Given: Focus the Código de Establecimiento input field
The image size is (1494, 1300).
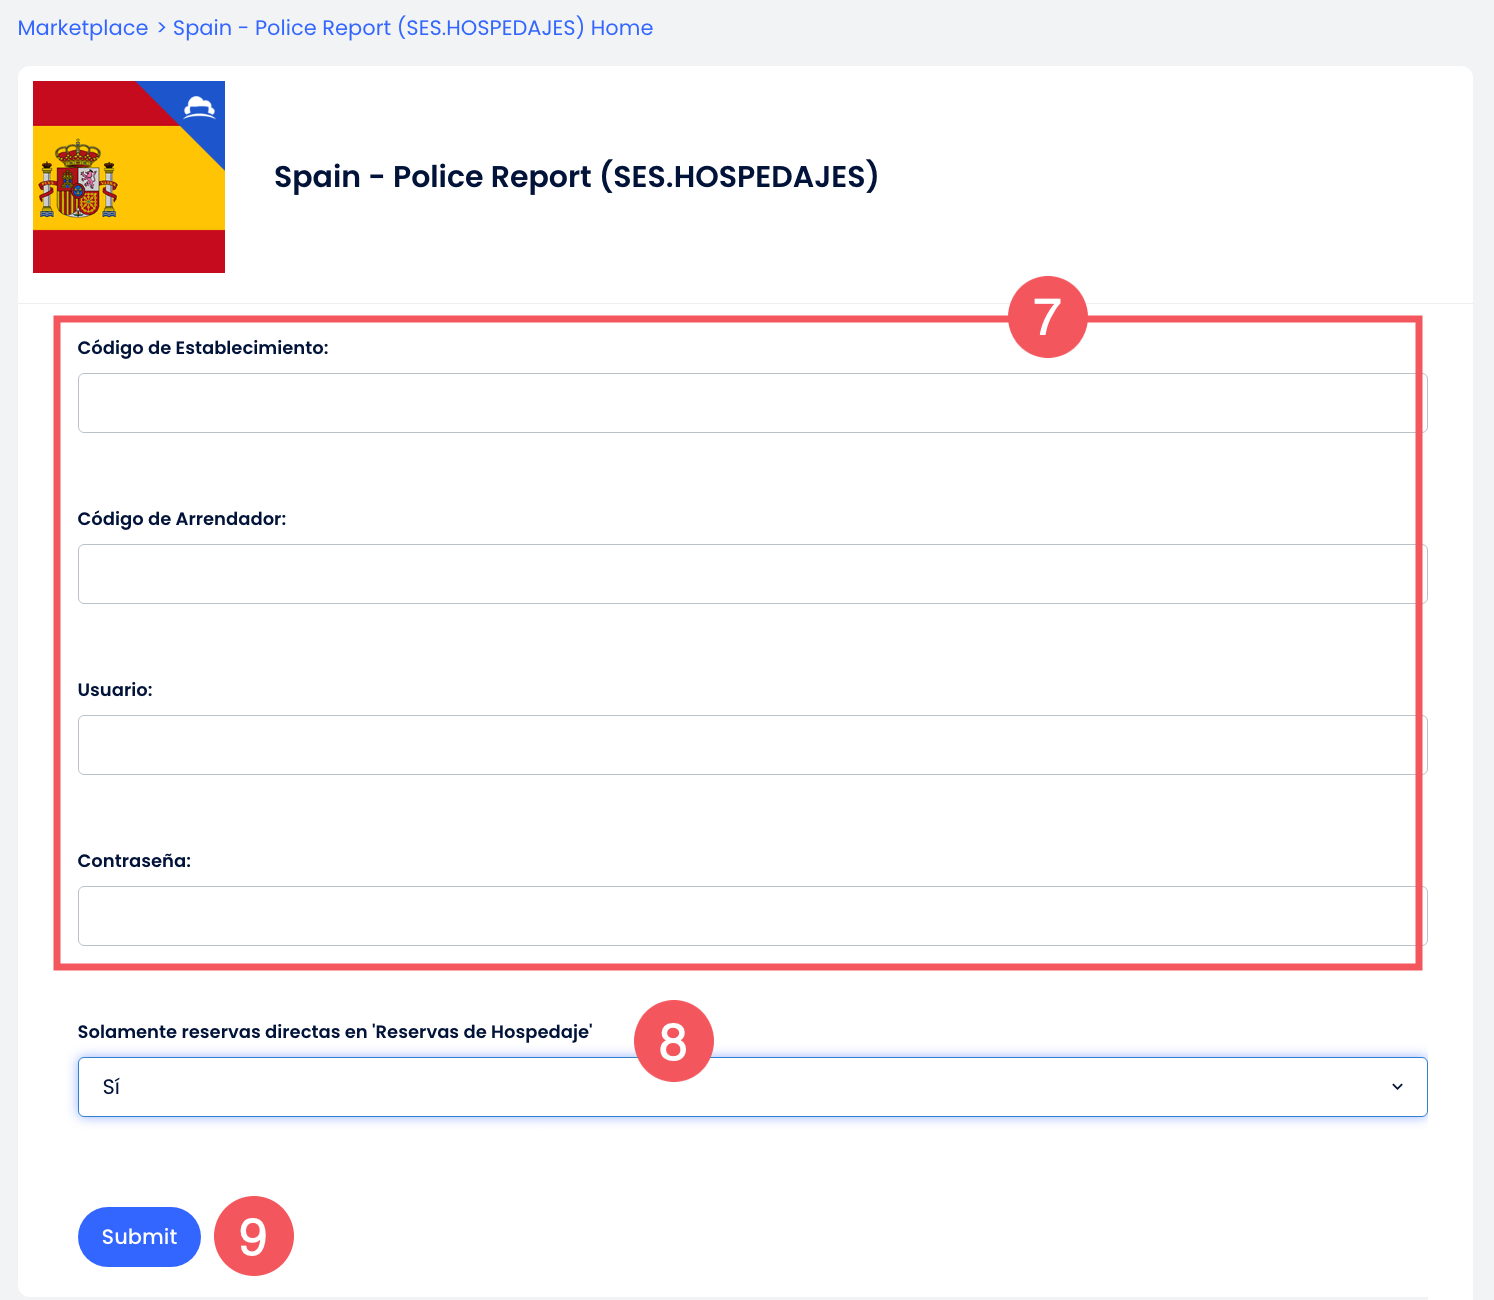Looking at the screenshot, I should click(752, 403).
